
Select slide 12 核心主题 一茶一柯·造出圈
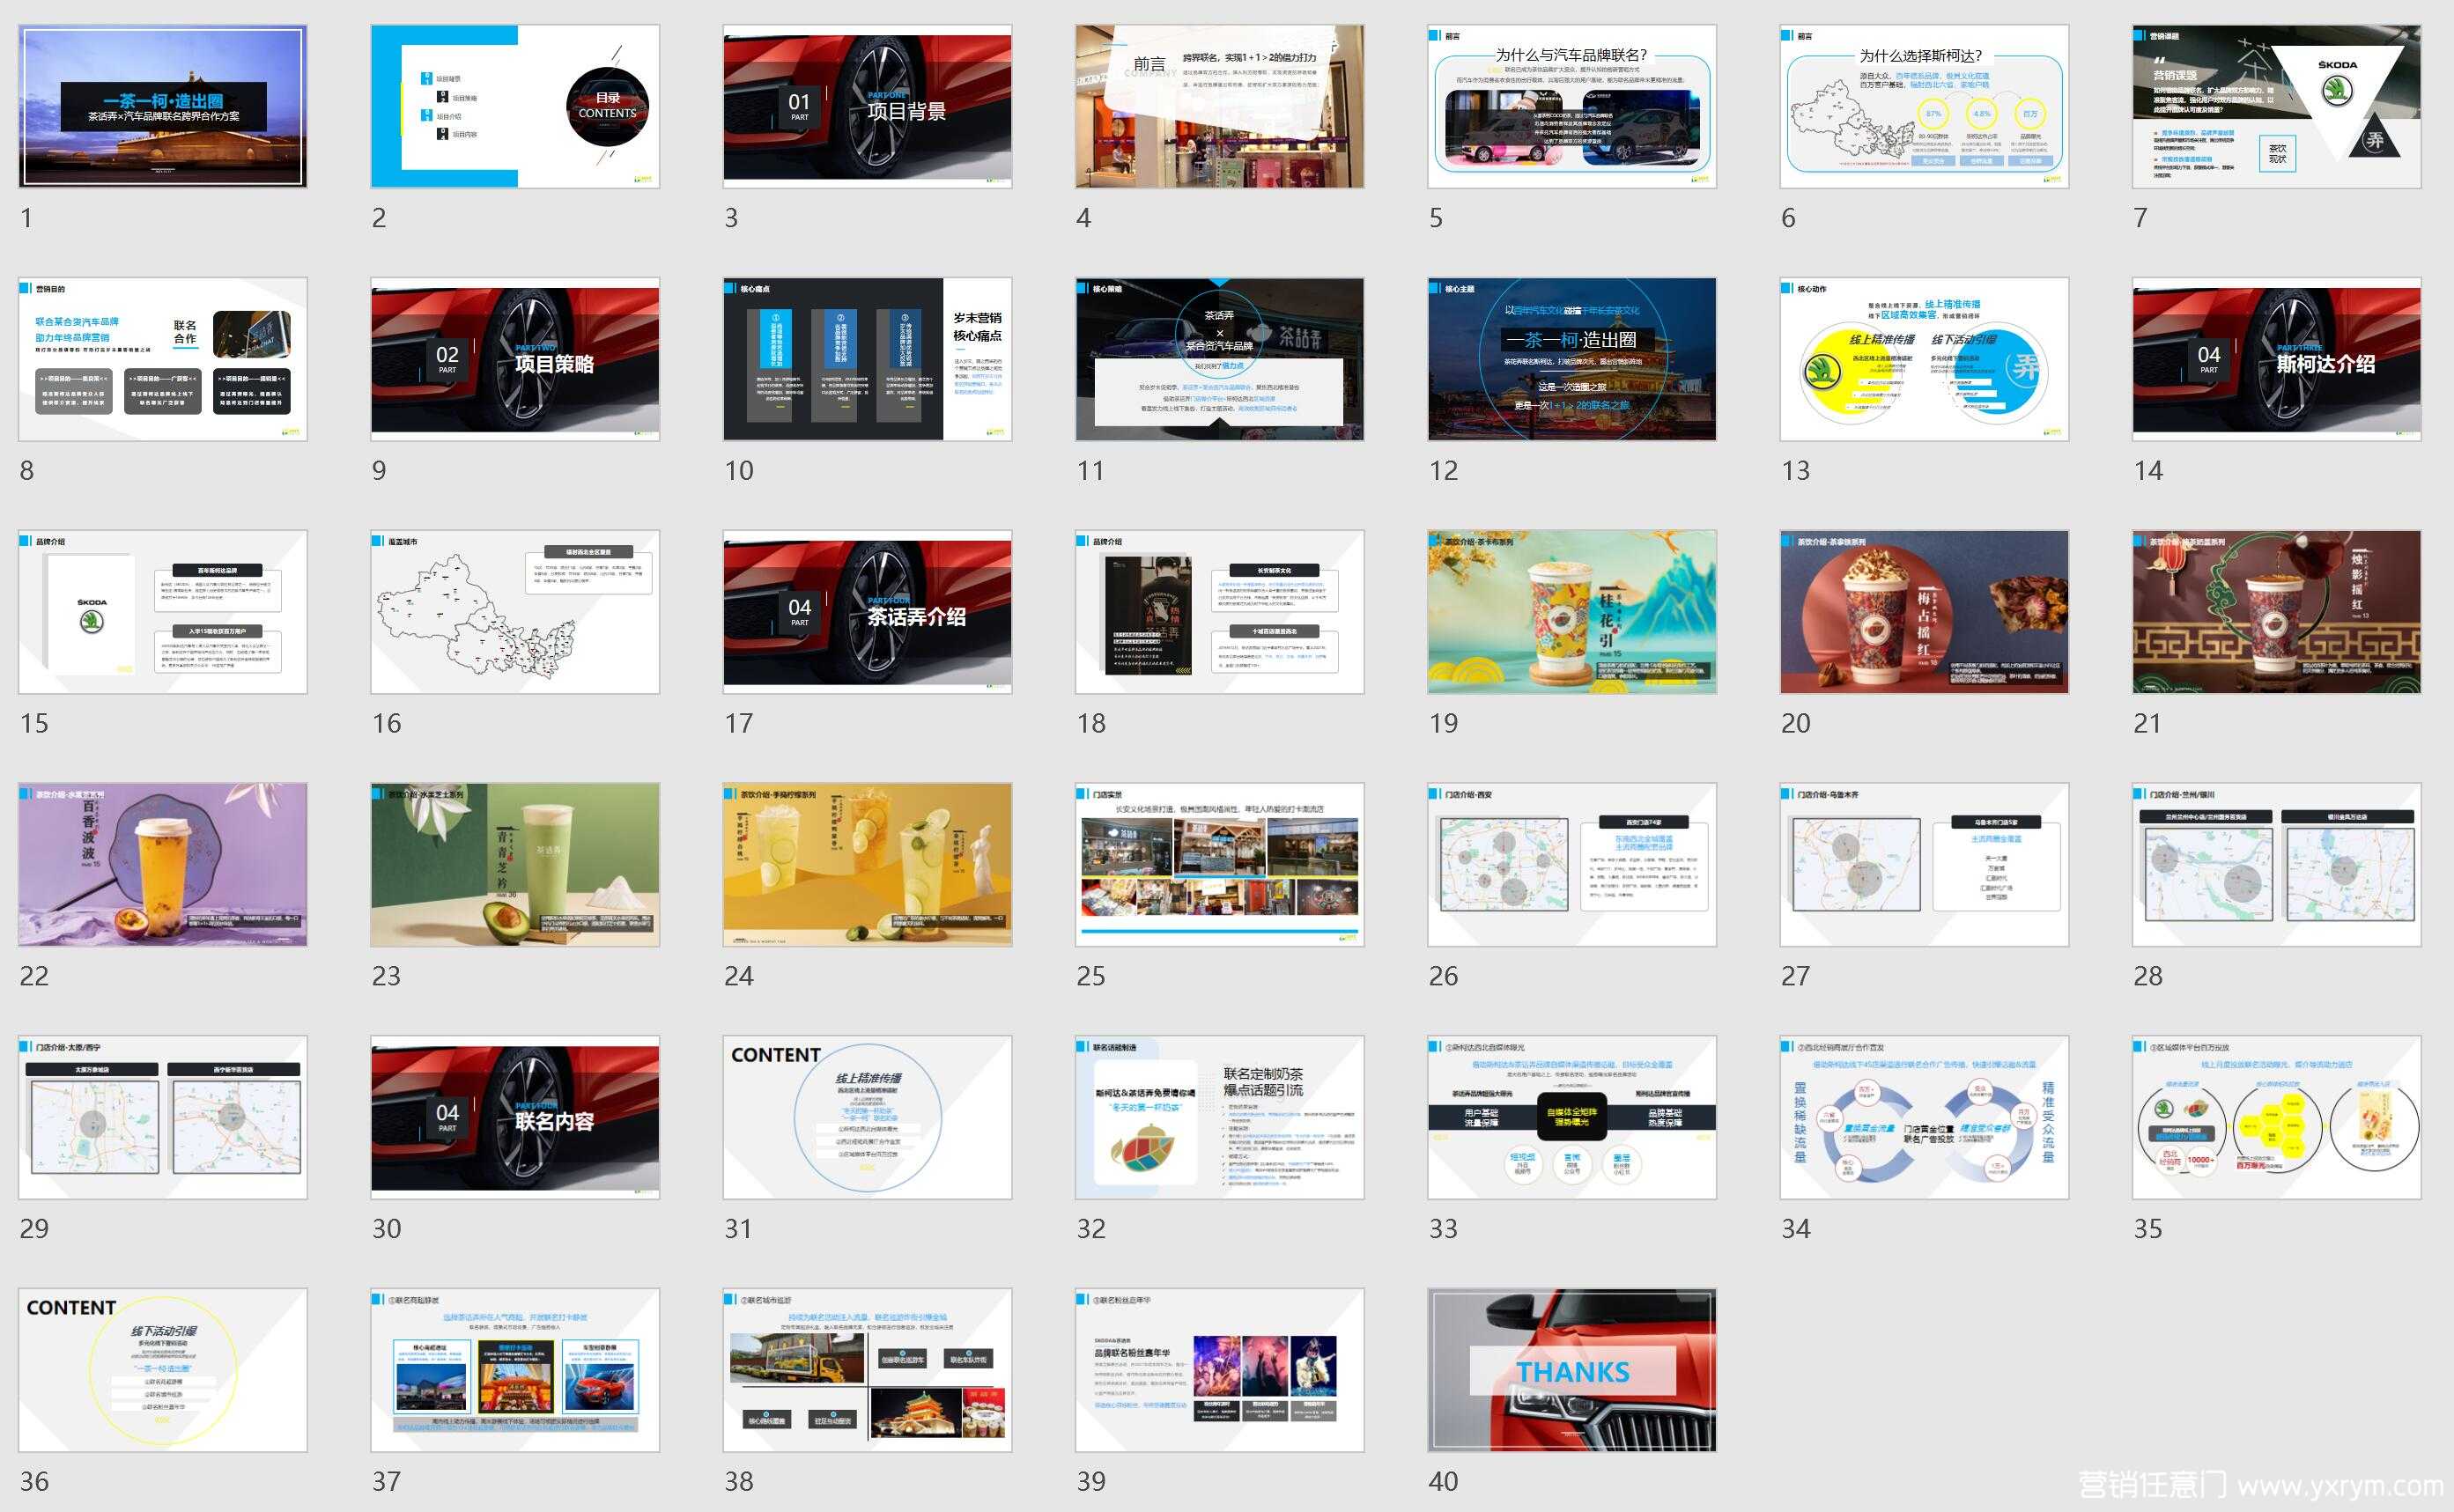coord(1572,359)
